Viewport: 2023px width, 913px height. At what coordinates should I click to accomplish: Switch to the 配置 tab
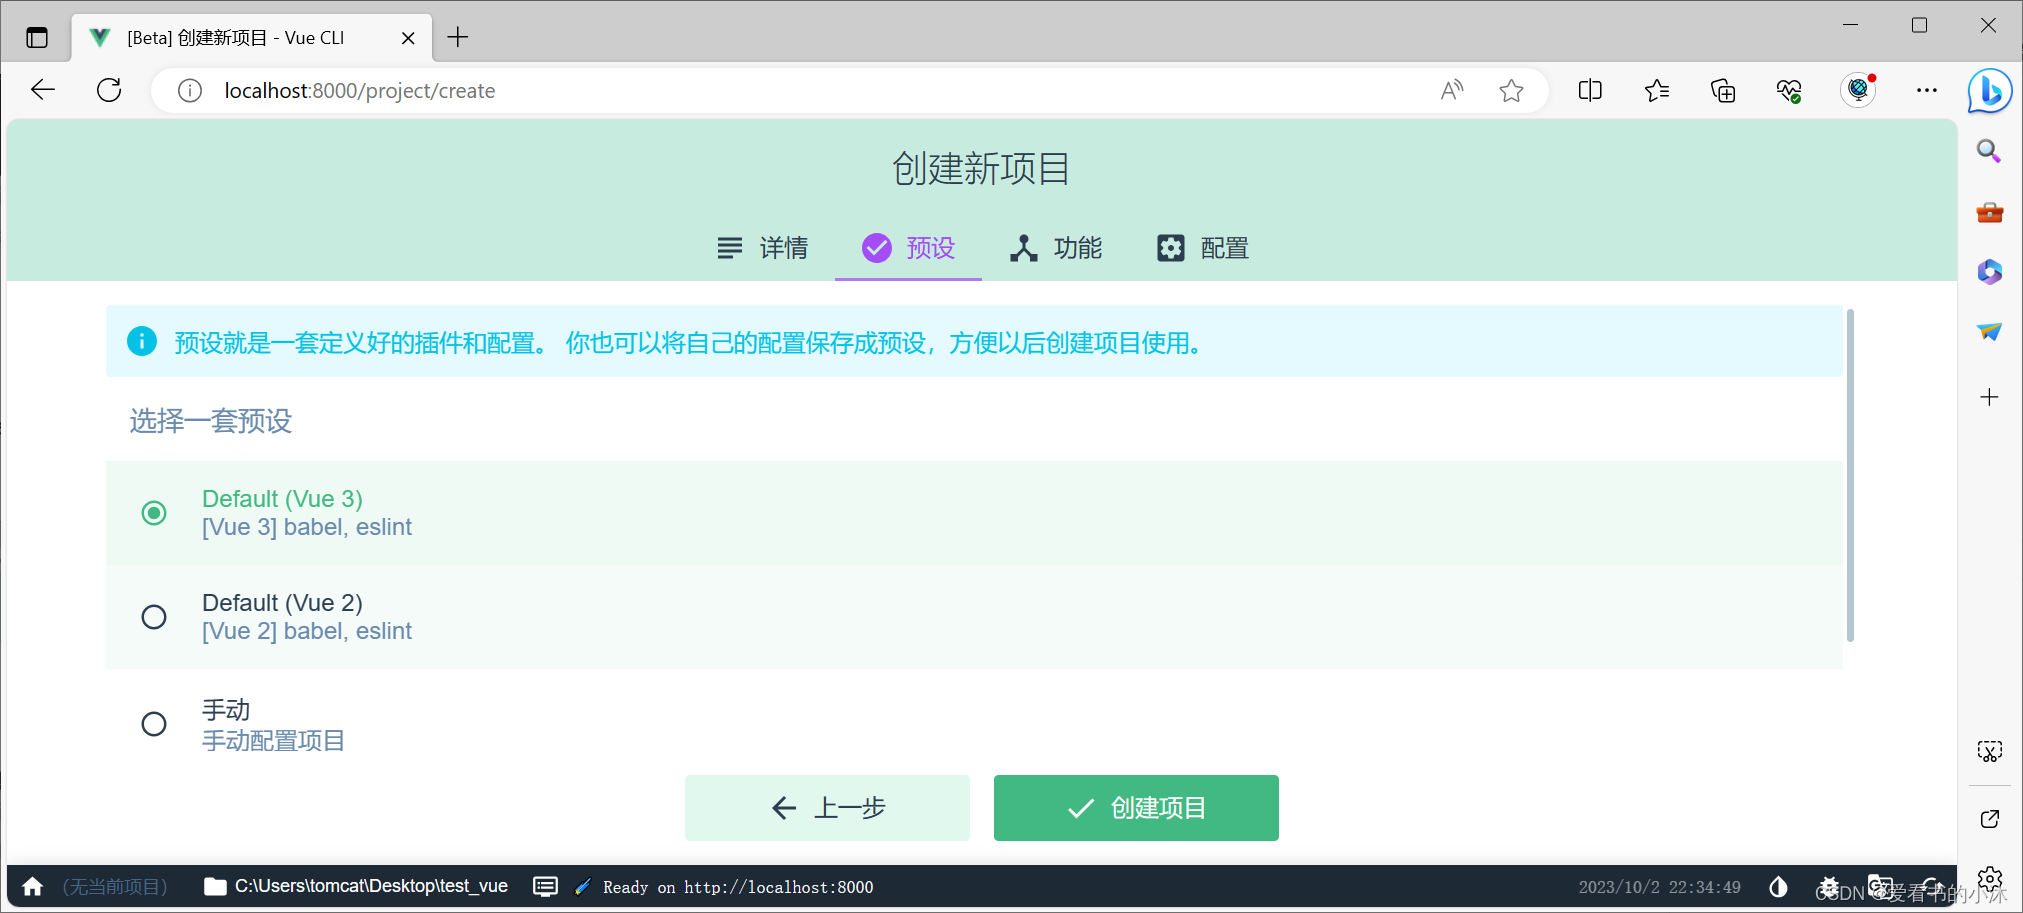(x=1202, y=248)
